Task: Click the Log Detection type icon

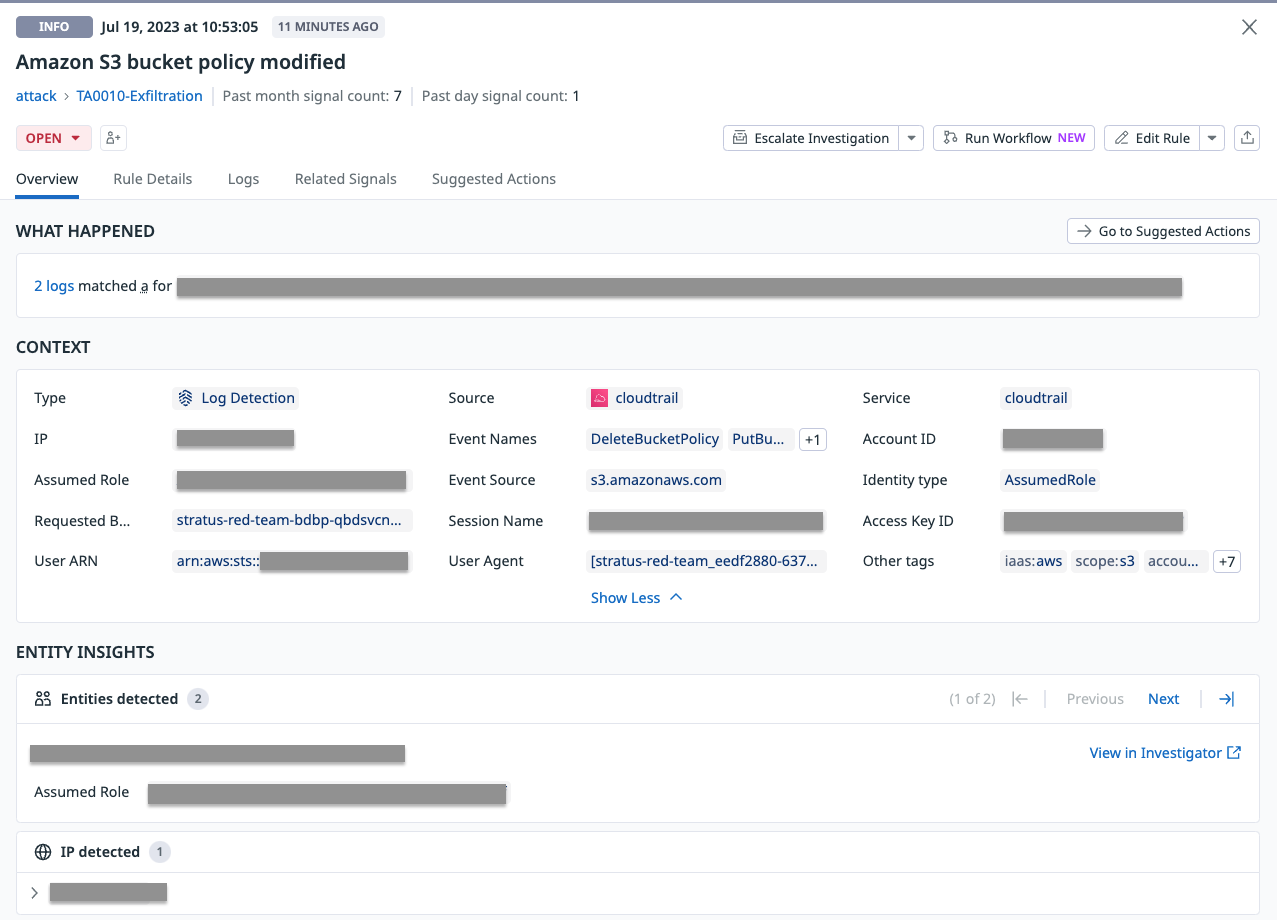Action: click(x=184, y=398)
